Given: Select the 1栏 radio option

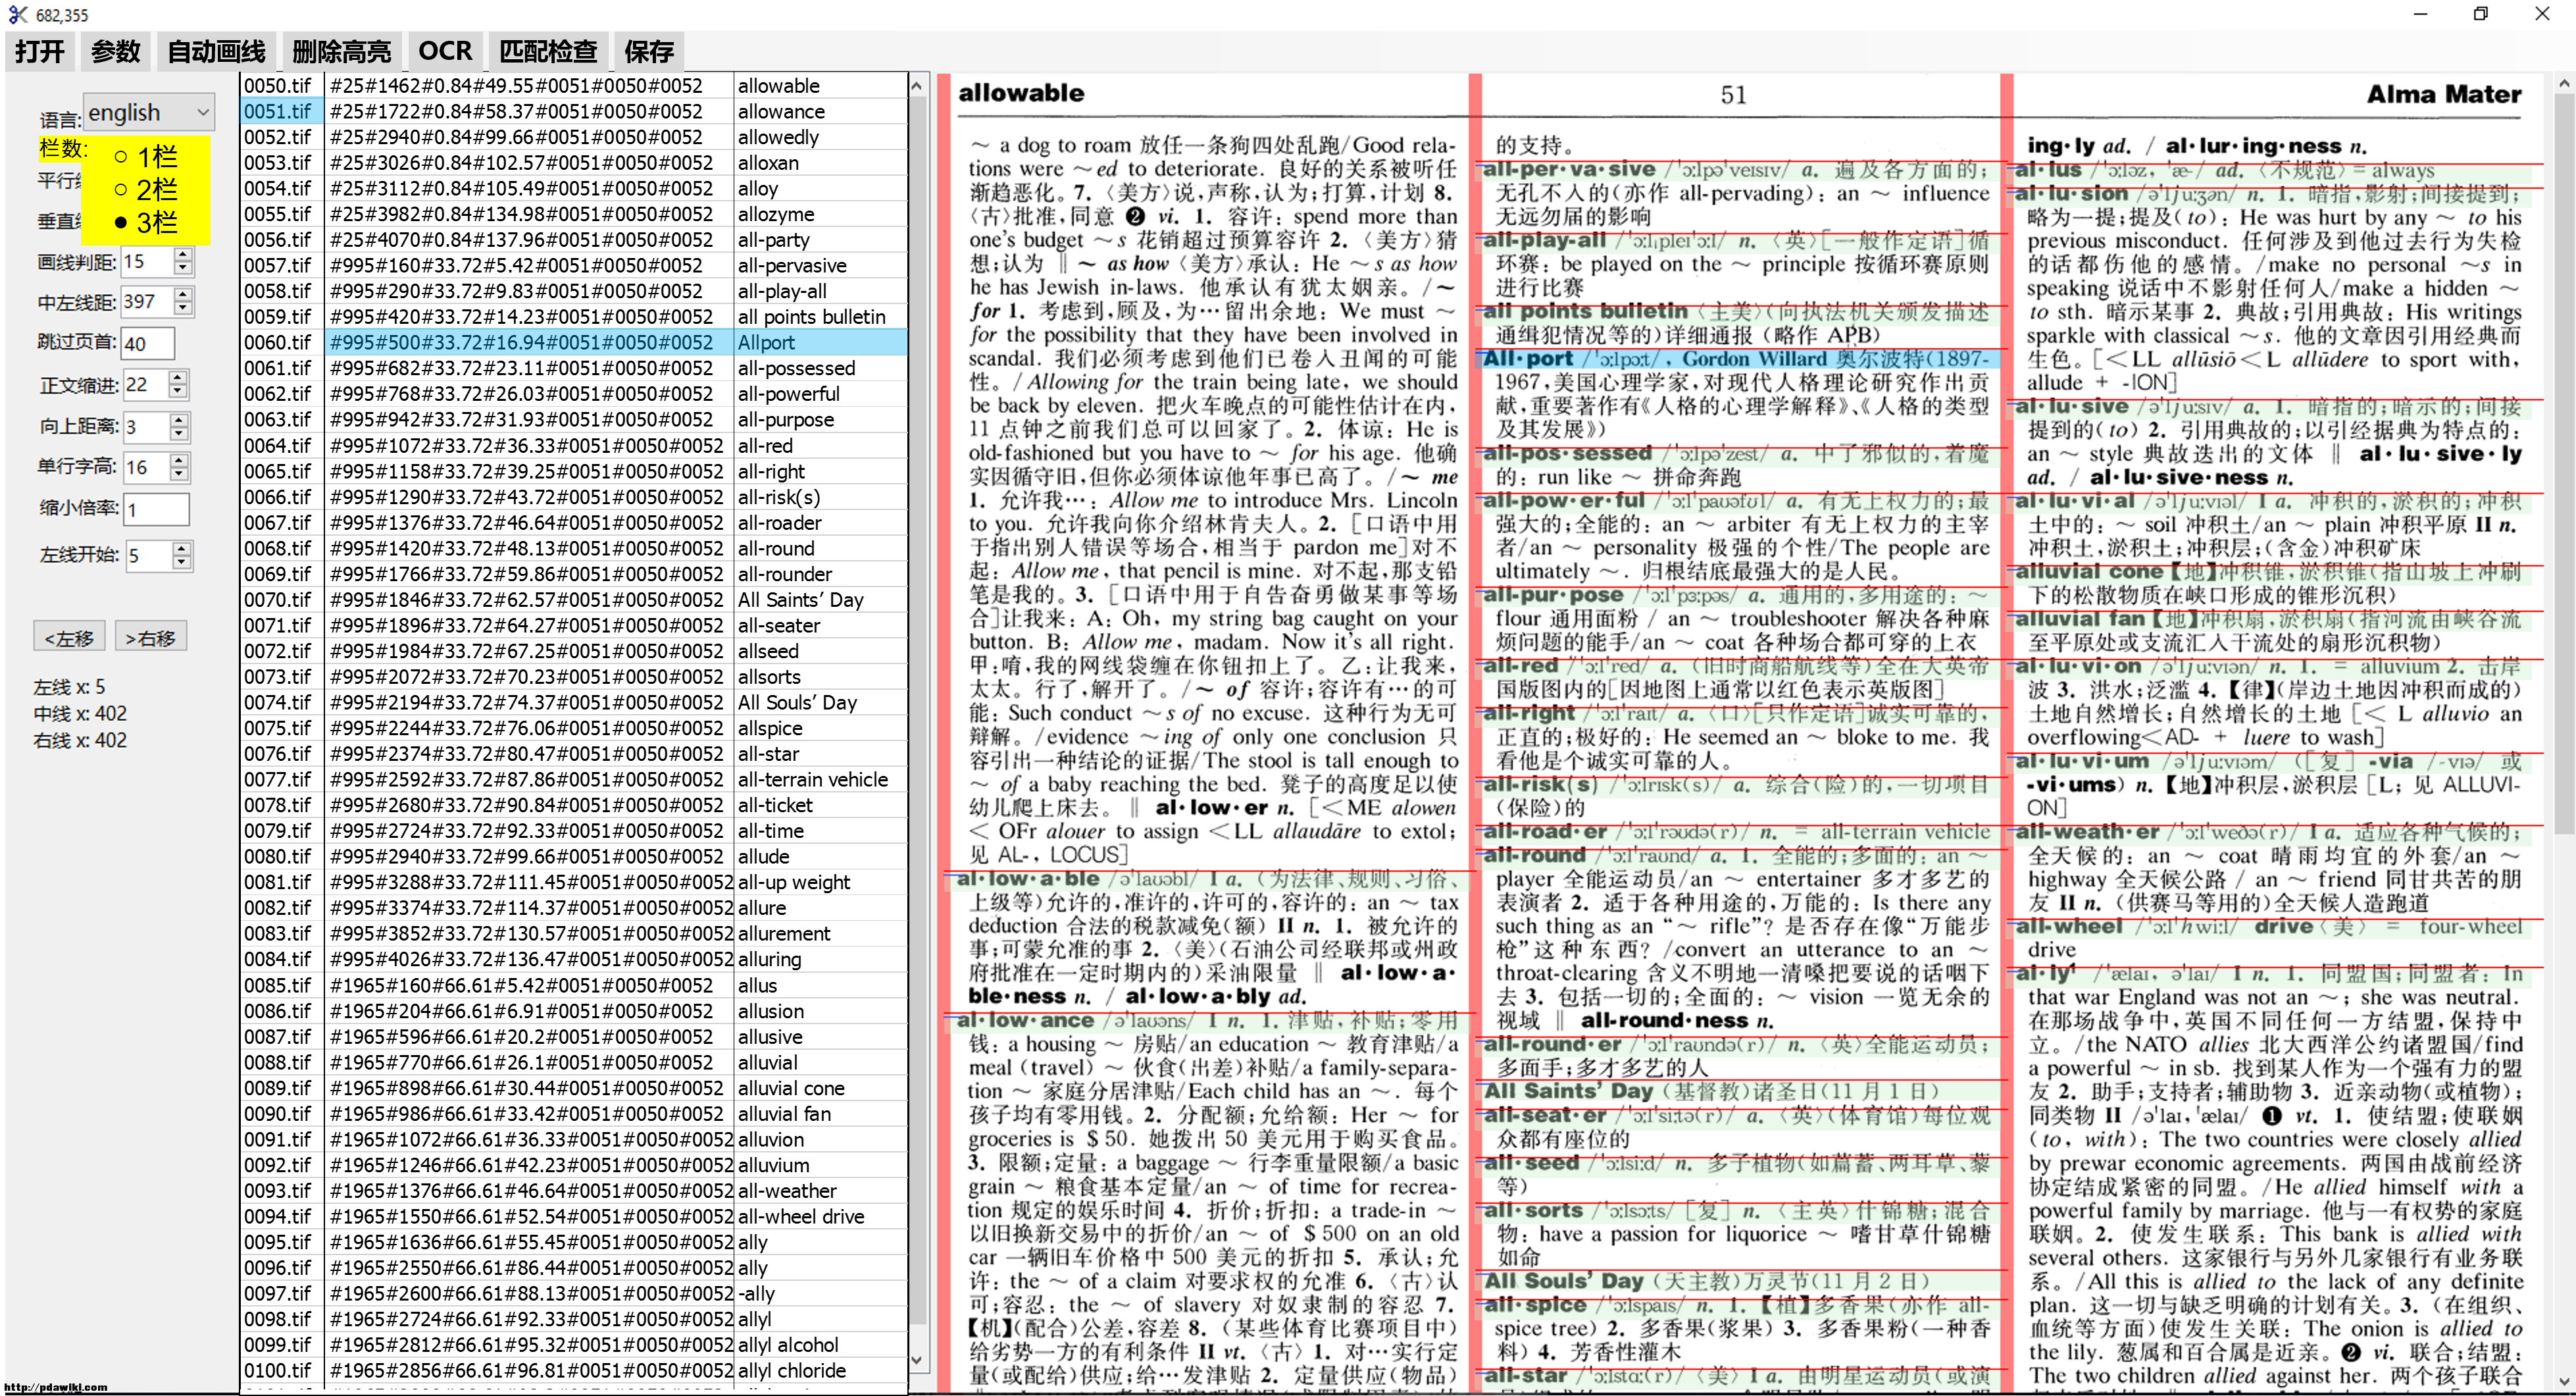Looking at the screenshot, I should (146, 156).
